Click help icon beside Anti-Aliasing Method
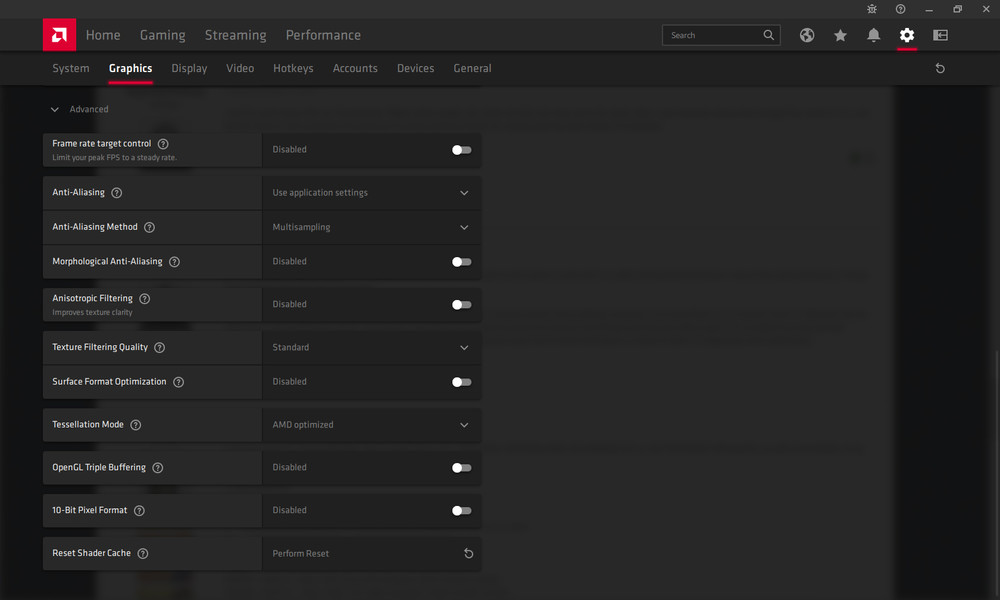Image resolution: width=1000 pixels, height=600 pixels. [x=150, y=227]
